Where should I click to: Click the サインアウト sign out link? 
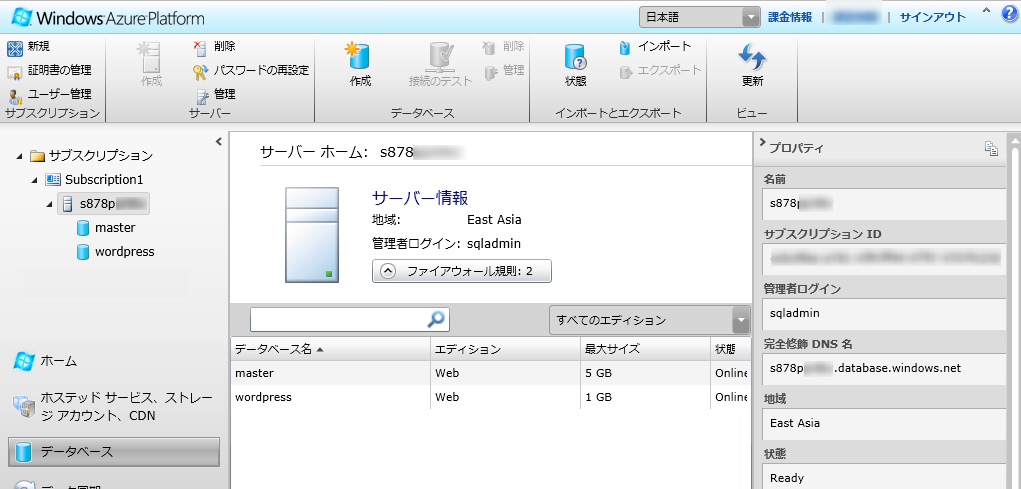[932, 18]
